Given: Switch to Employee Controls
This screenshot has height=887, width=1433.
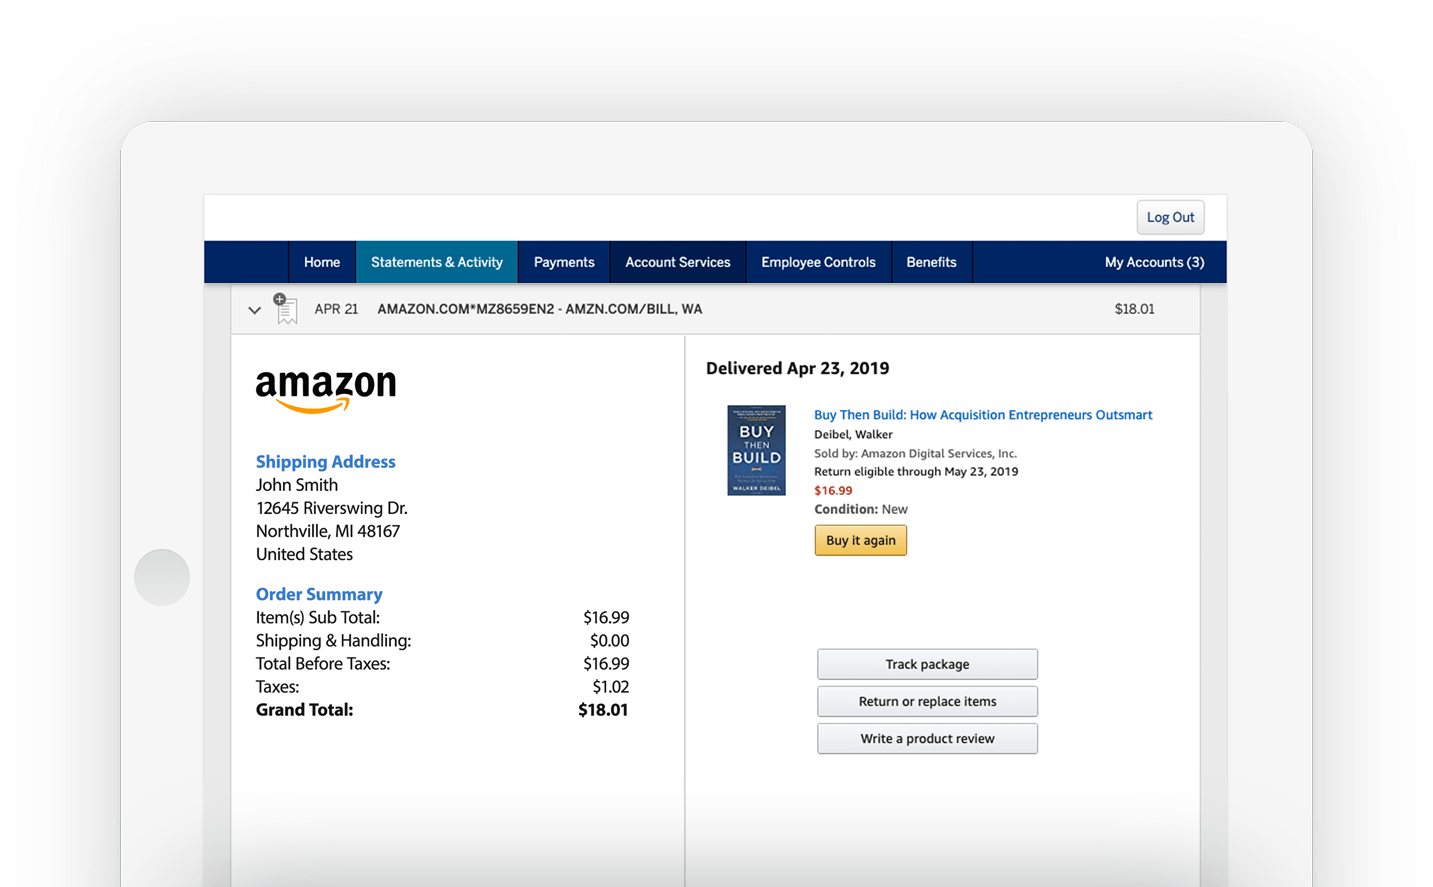Looking at the screenshot, I should click(x=818, y=262).
